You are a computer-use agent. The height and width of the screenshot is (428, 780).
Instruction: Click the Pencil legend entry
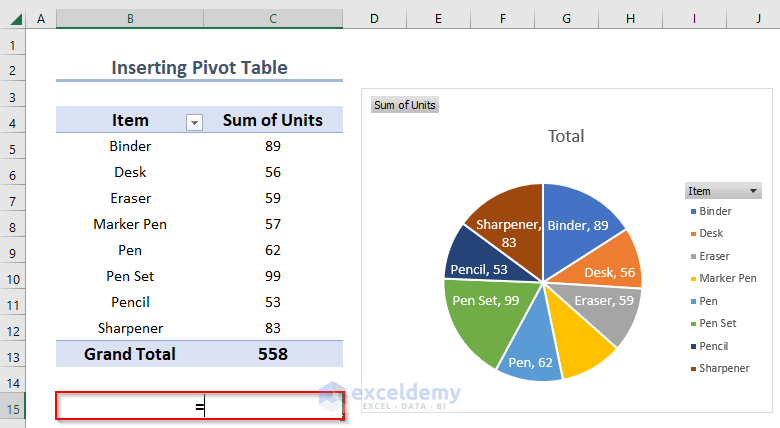pyautogui.click(x=715, y=346)
